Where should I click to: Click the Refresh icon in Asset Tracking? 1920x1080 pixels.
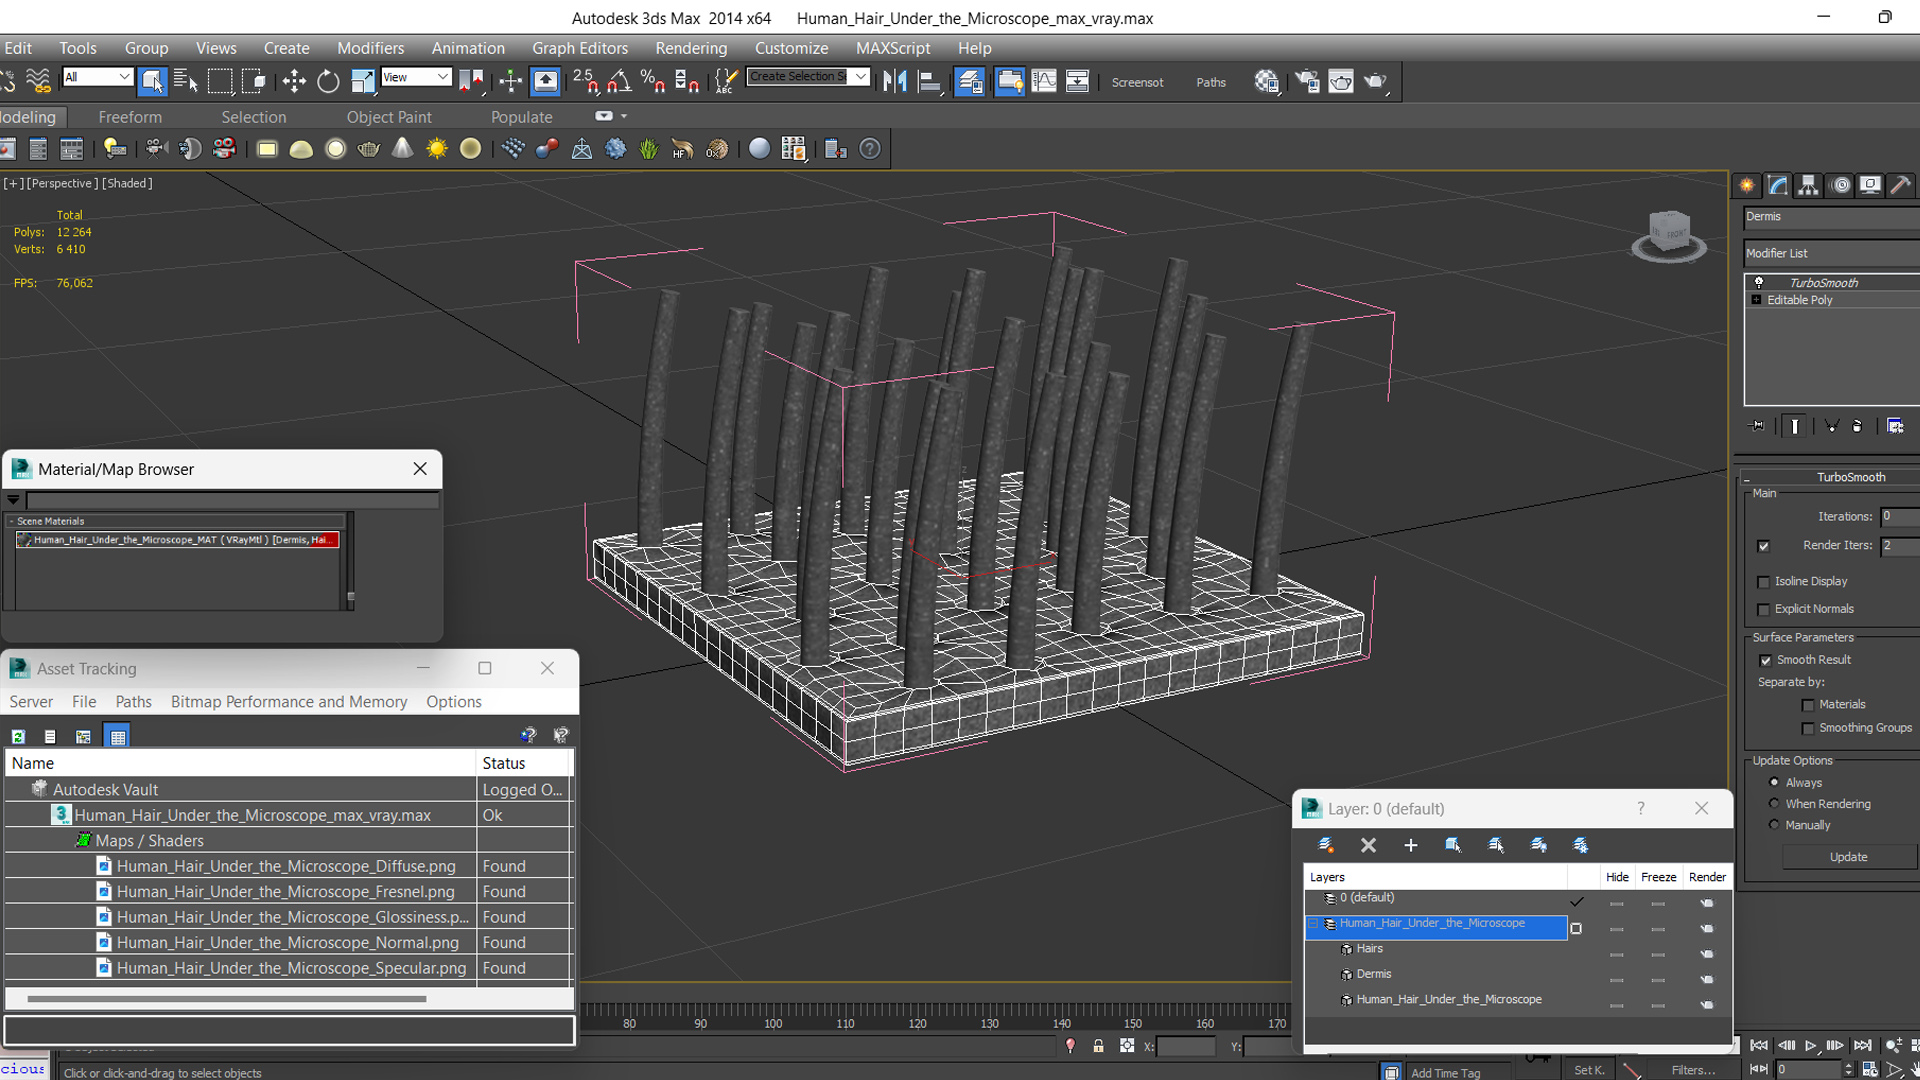click(18, 736)
